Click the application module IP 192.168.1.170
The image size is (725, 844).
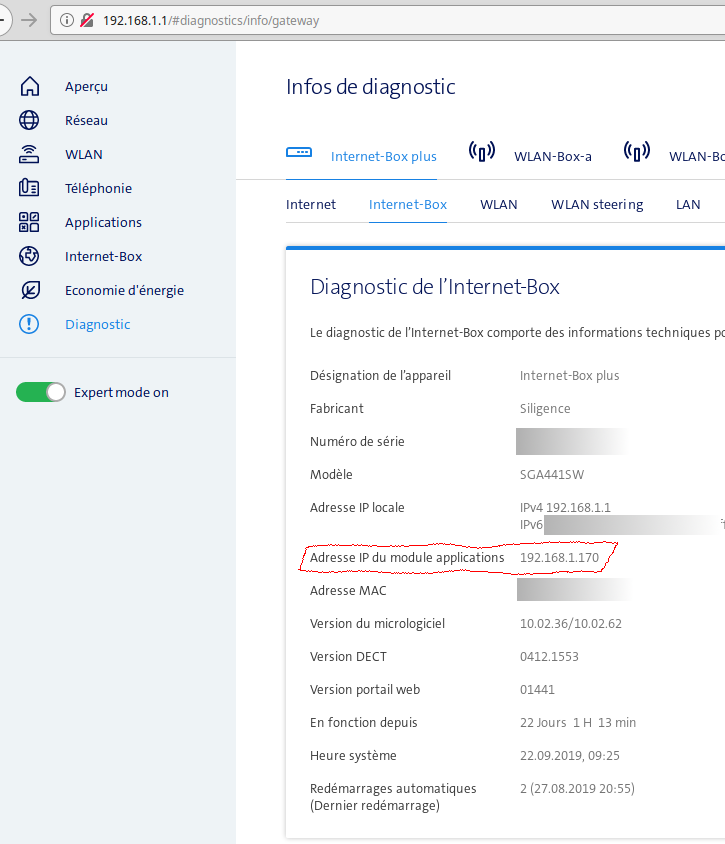(559, 557)
